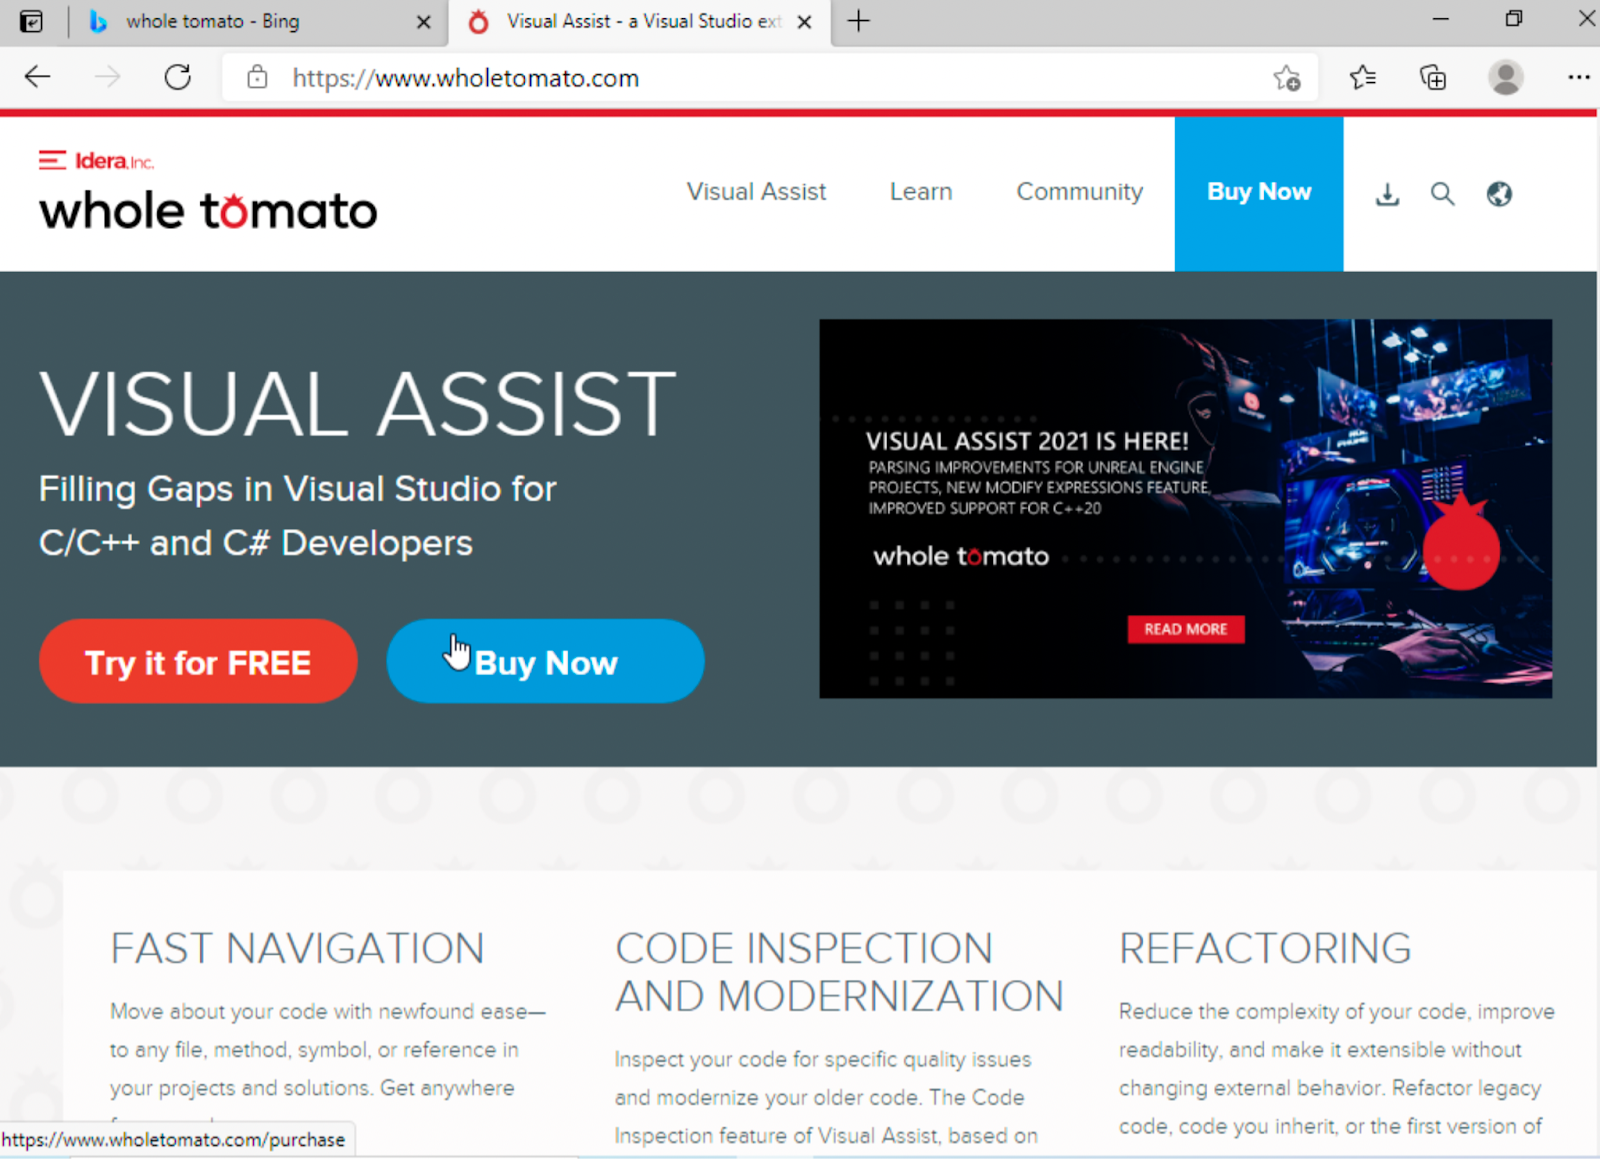Focus the wholetomato.com address bar

770,78
